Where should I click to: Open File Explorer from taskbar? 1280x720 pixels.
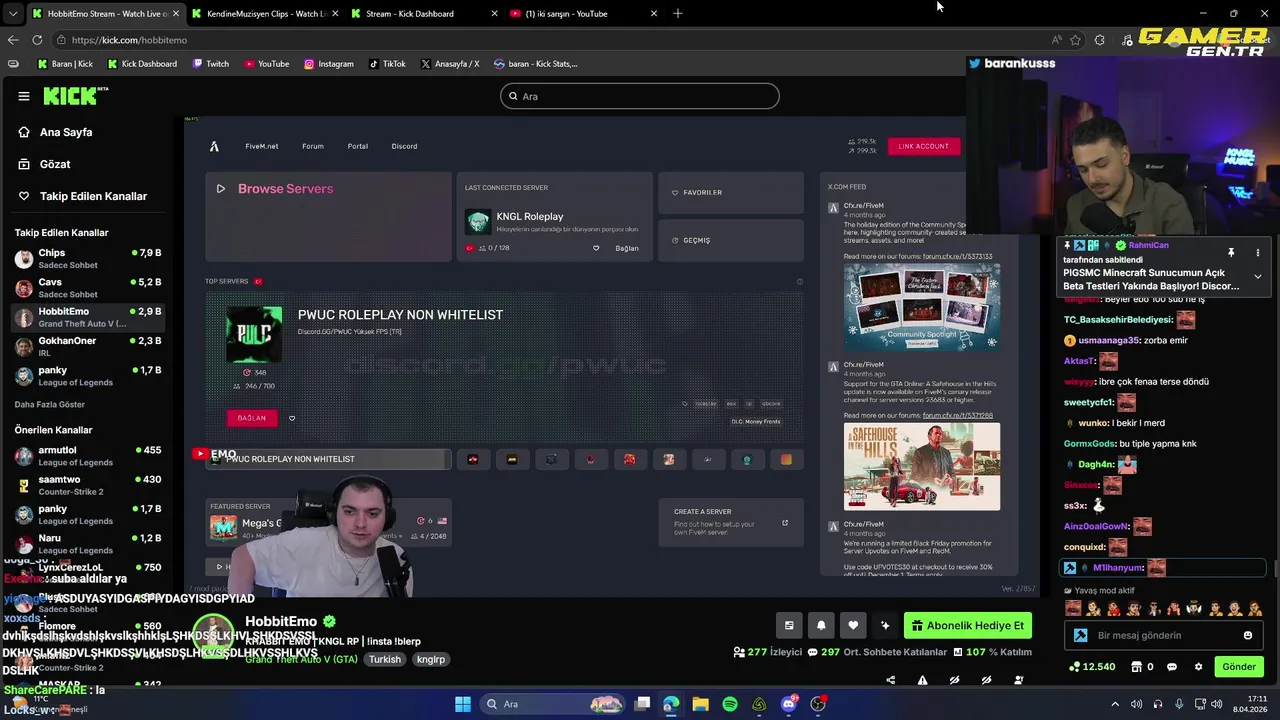pos(700,704)
